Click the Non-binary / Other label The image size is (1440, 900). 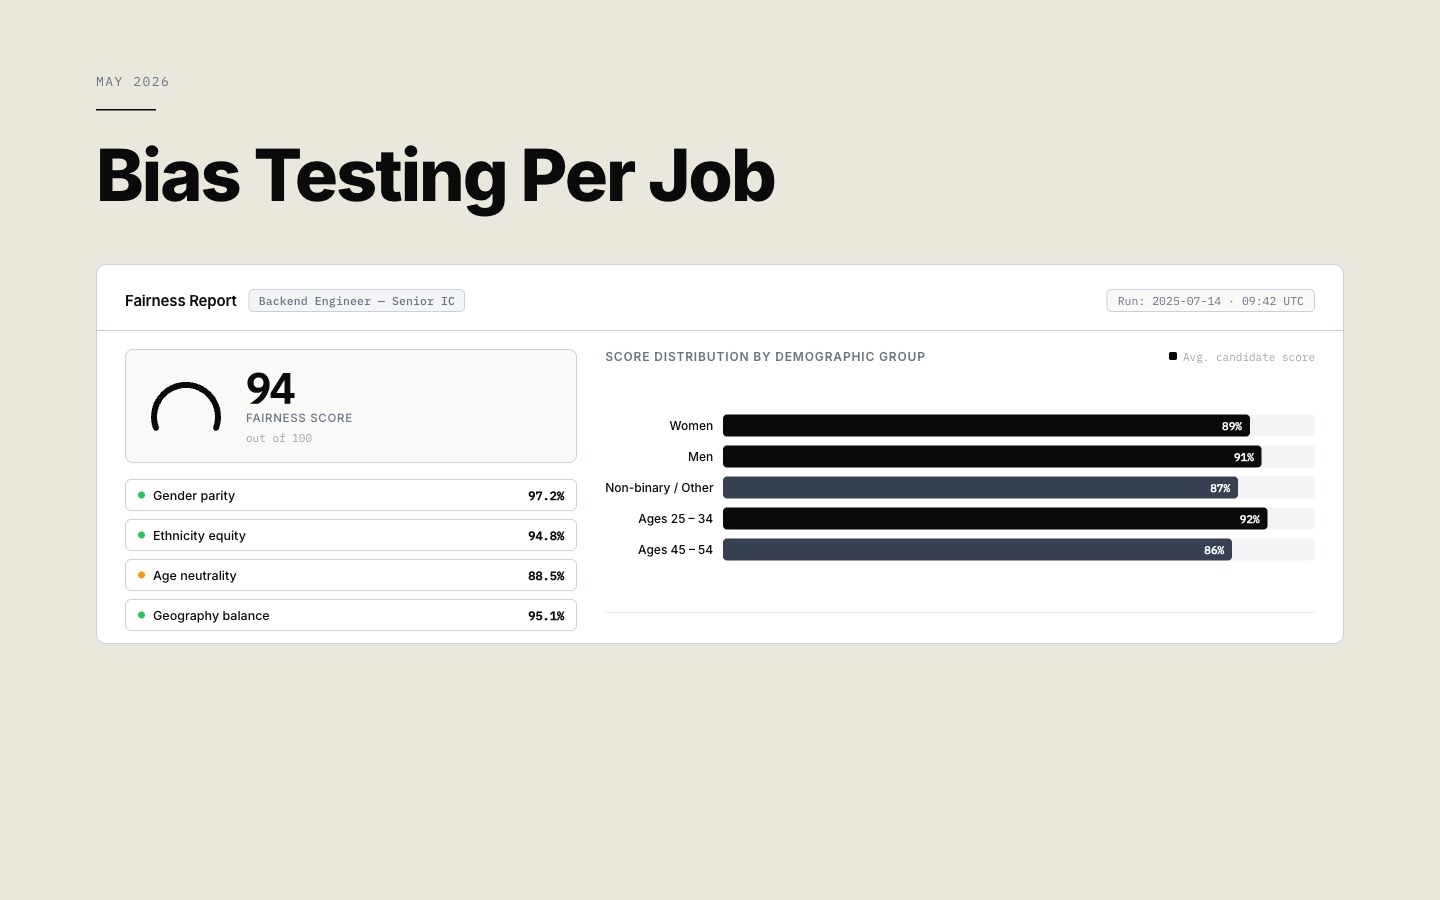[x=659, y=488]
